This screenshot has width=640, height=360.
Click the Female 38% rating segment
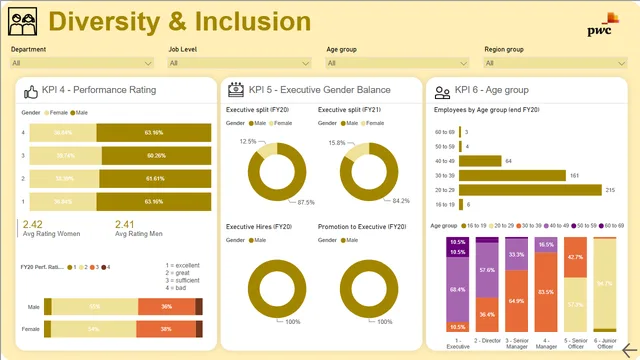click(x=166, y=329)
